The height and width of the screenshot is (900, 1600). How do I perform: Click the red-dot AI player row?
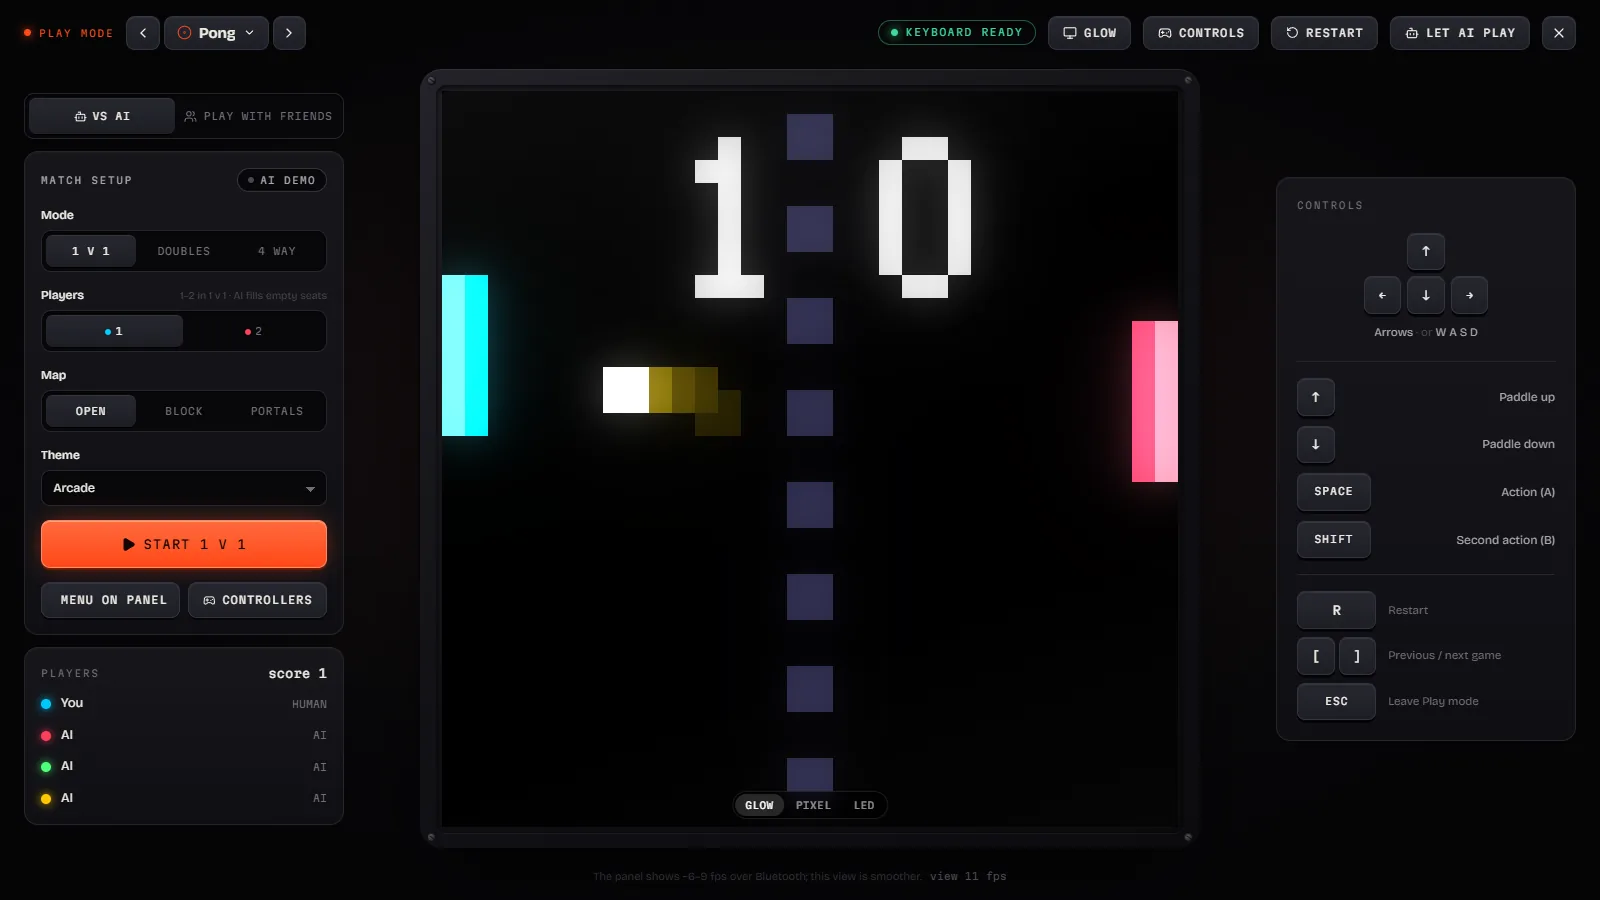point(184,735)
